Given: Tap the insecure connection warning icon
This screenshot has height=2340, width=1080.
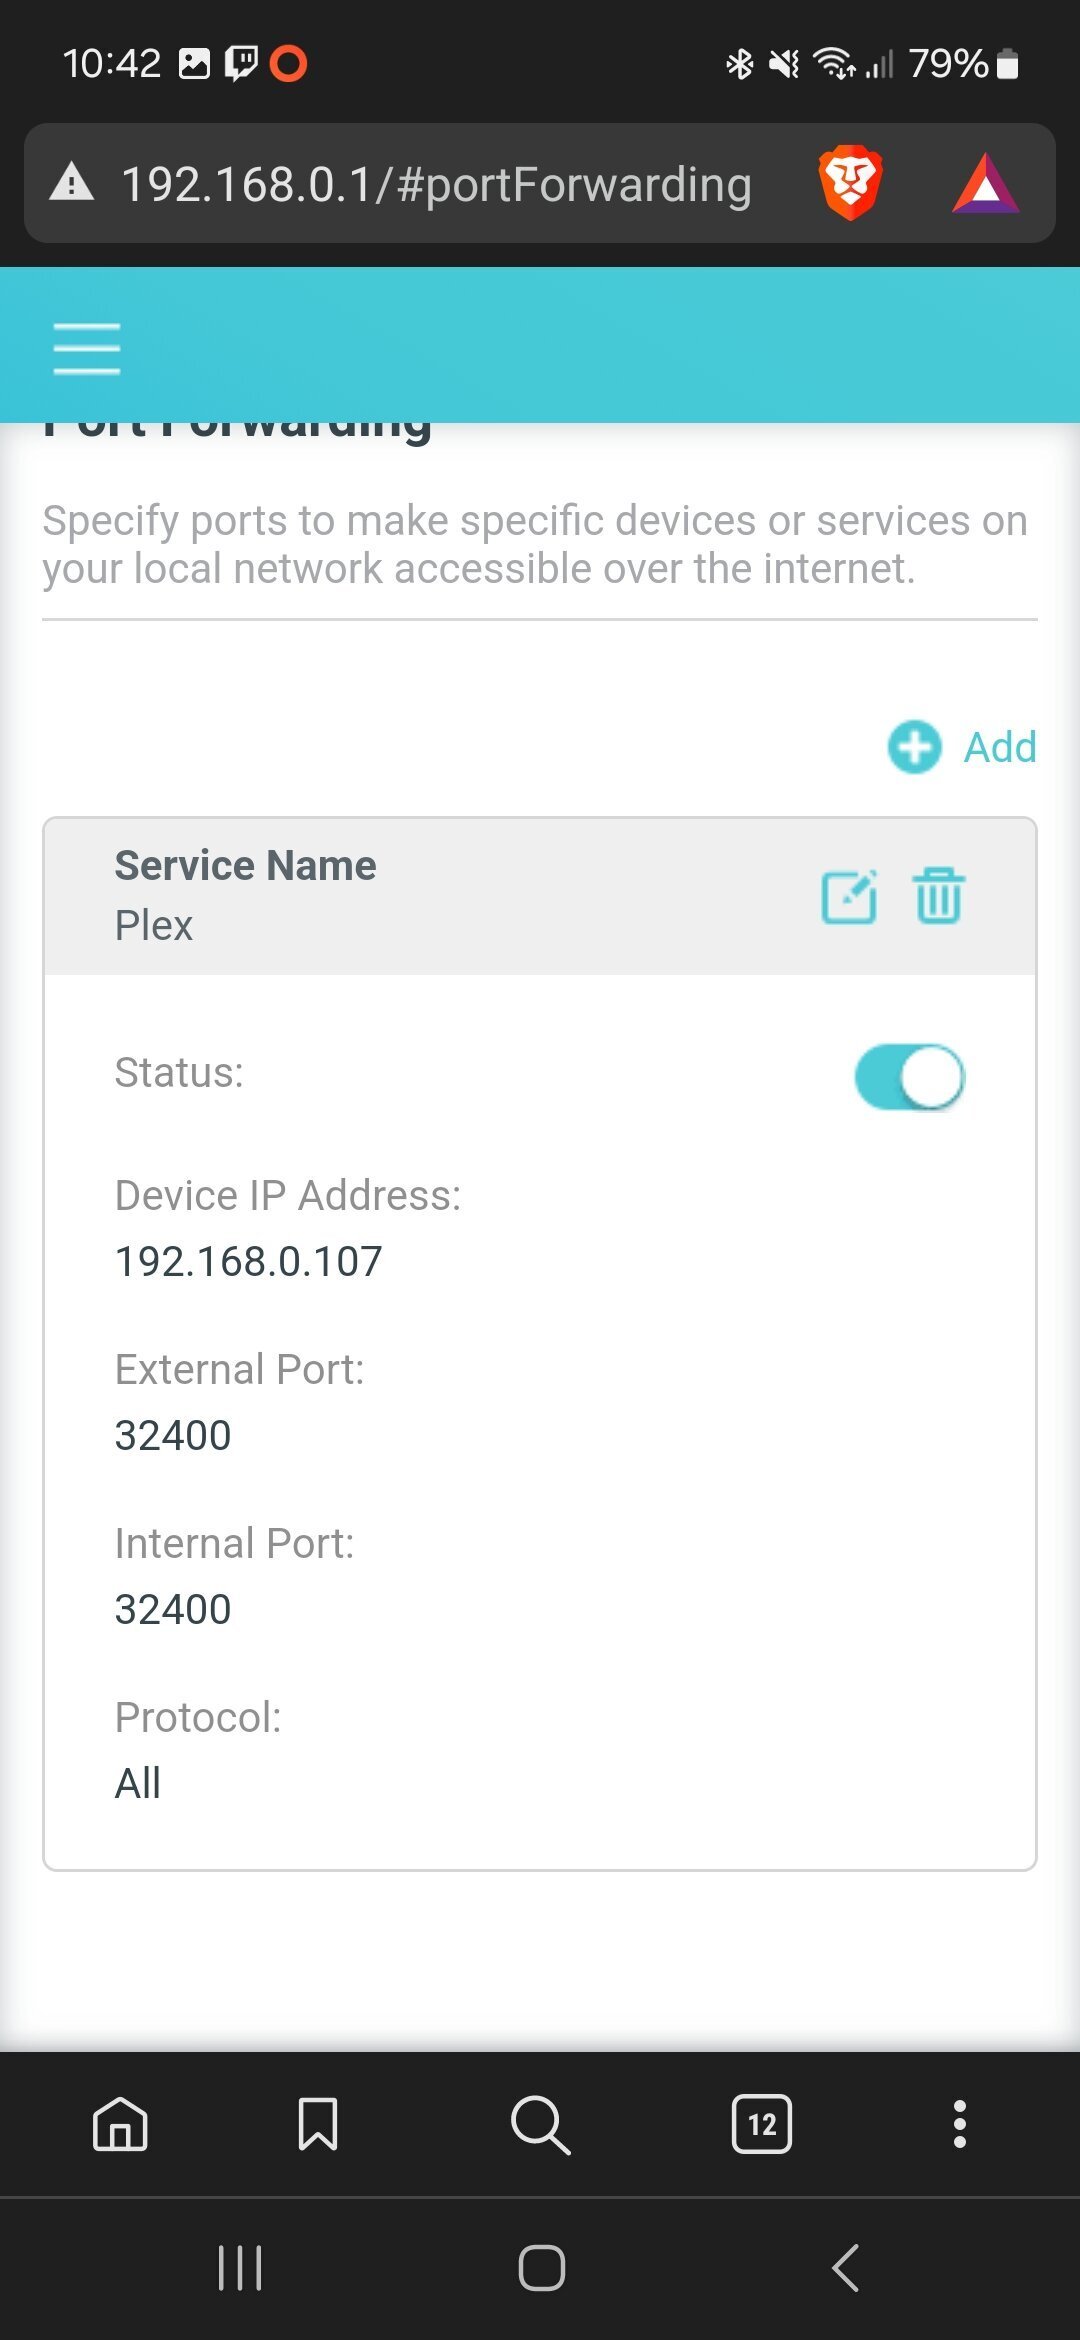Looking at the screenshot, I should pos(72,183).
